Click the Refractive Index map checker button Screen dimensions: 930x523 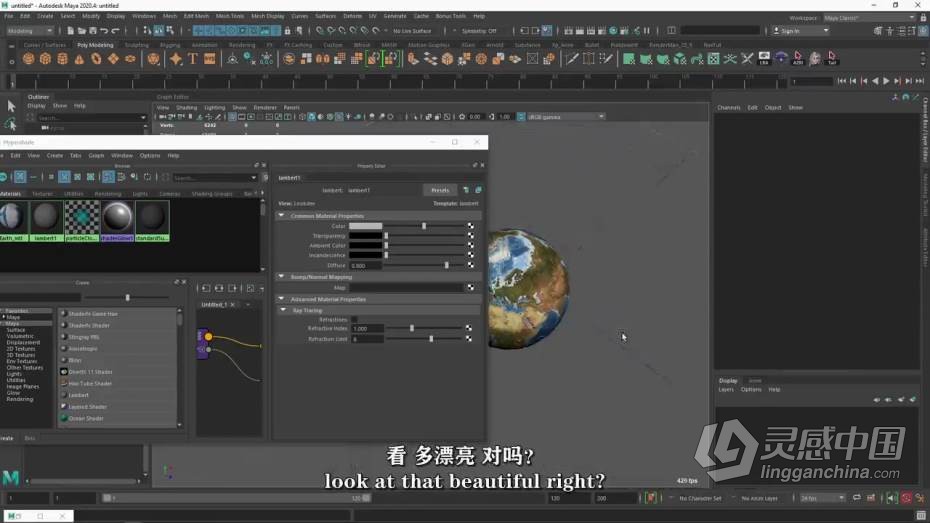469,328
